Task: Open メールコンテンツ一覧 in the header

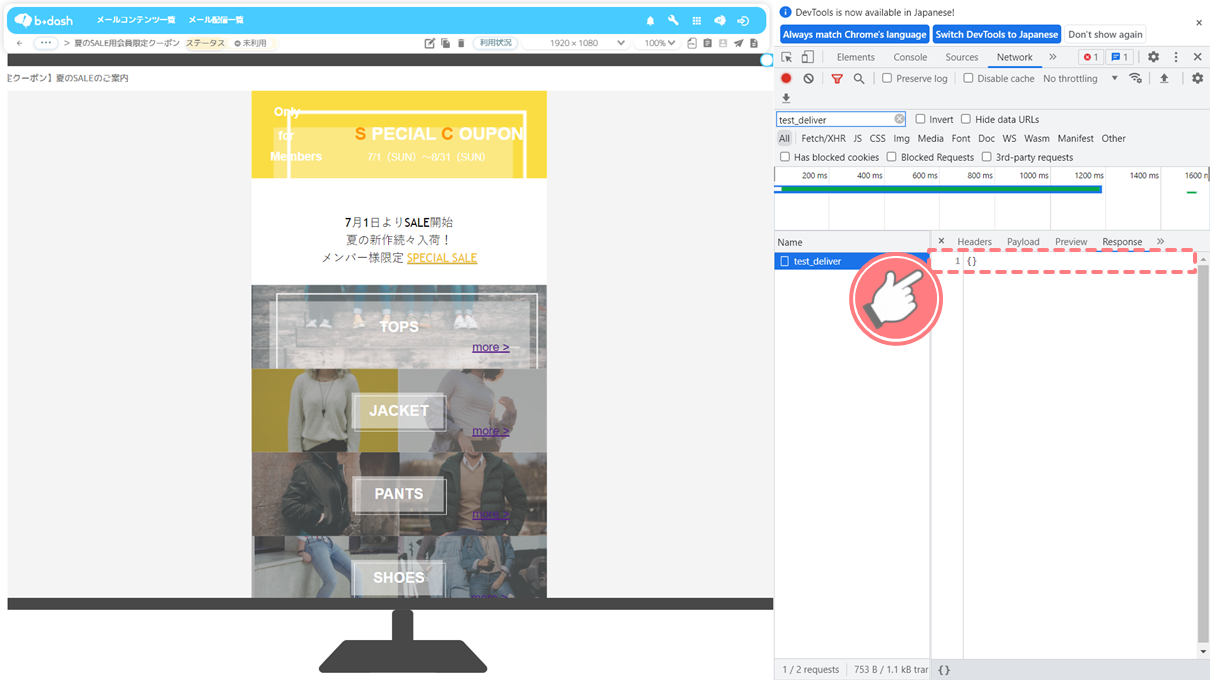Action: (136, 20)
